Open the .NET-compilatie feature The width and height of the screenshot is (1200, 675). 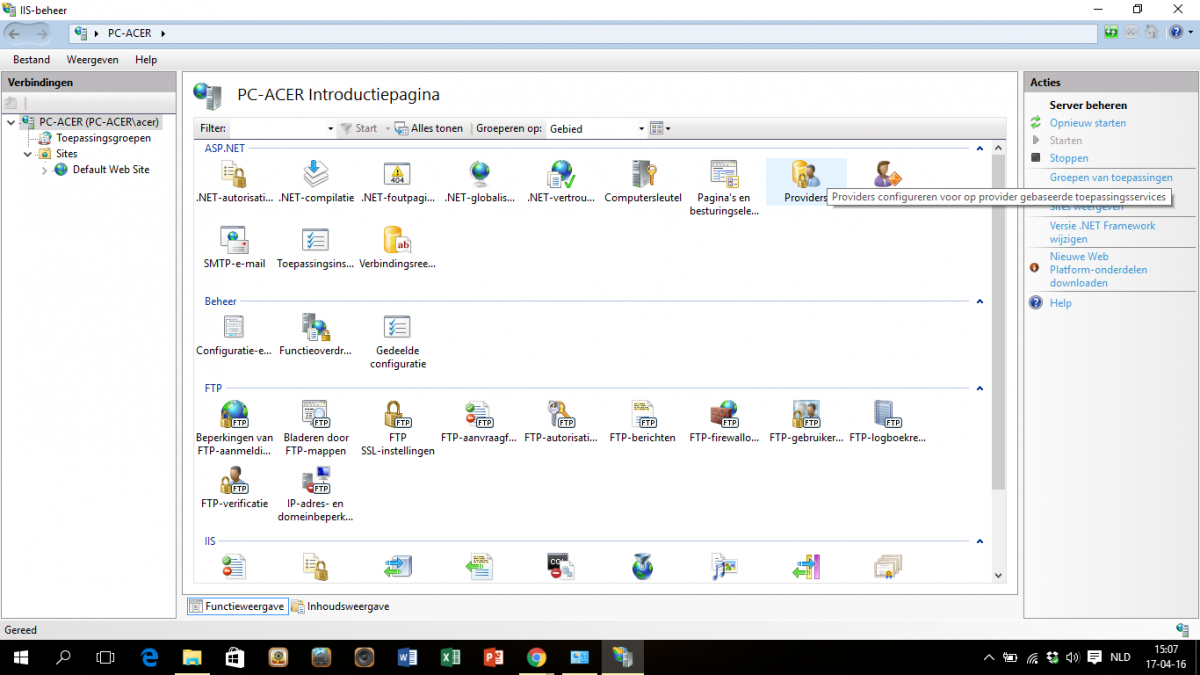click(316, 182)
